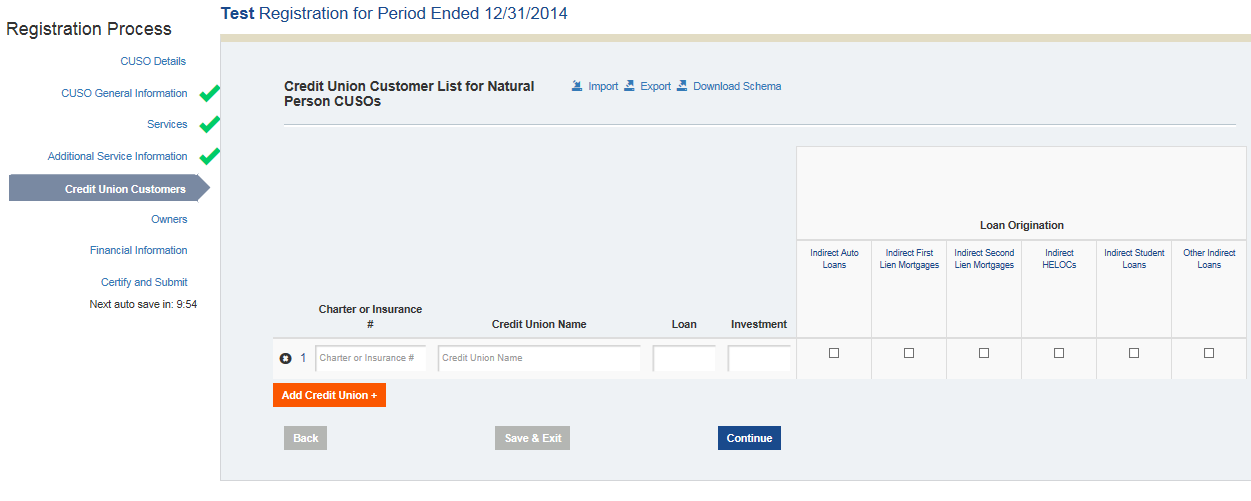The height and width of the screenshot is (501, 1251).
Task: Click the Download Schema icon
Action: pyautogui.click(x=682, y=86)
